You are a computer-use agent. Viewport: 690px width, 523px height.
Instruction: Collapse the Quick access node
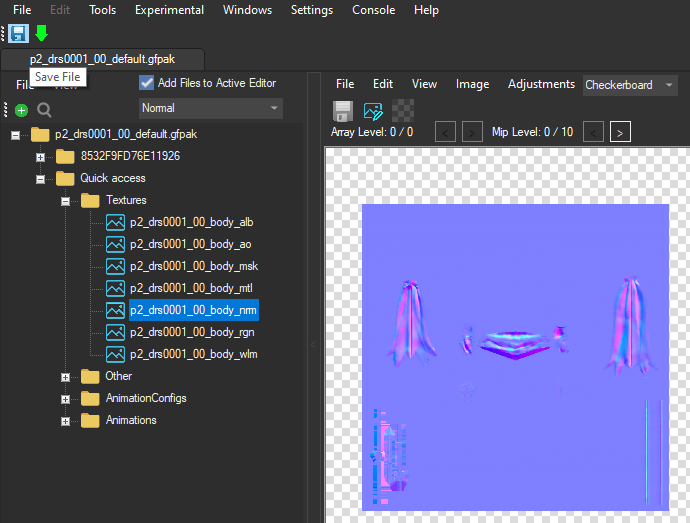(x=40, y=180)
